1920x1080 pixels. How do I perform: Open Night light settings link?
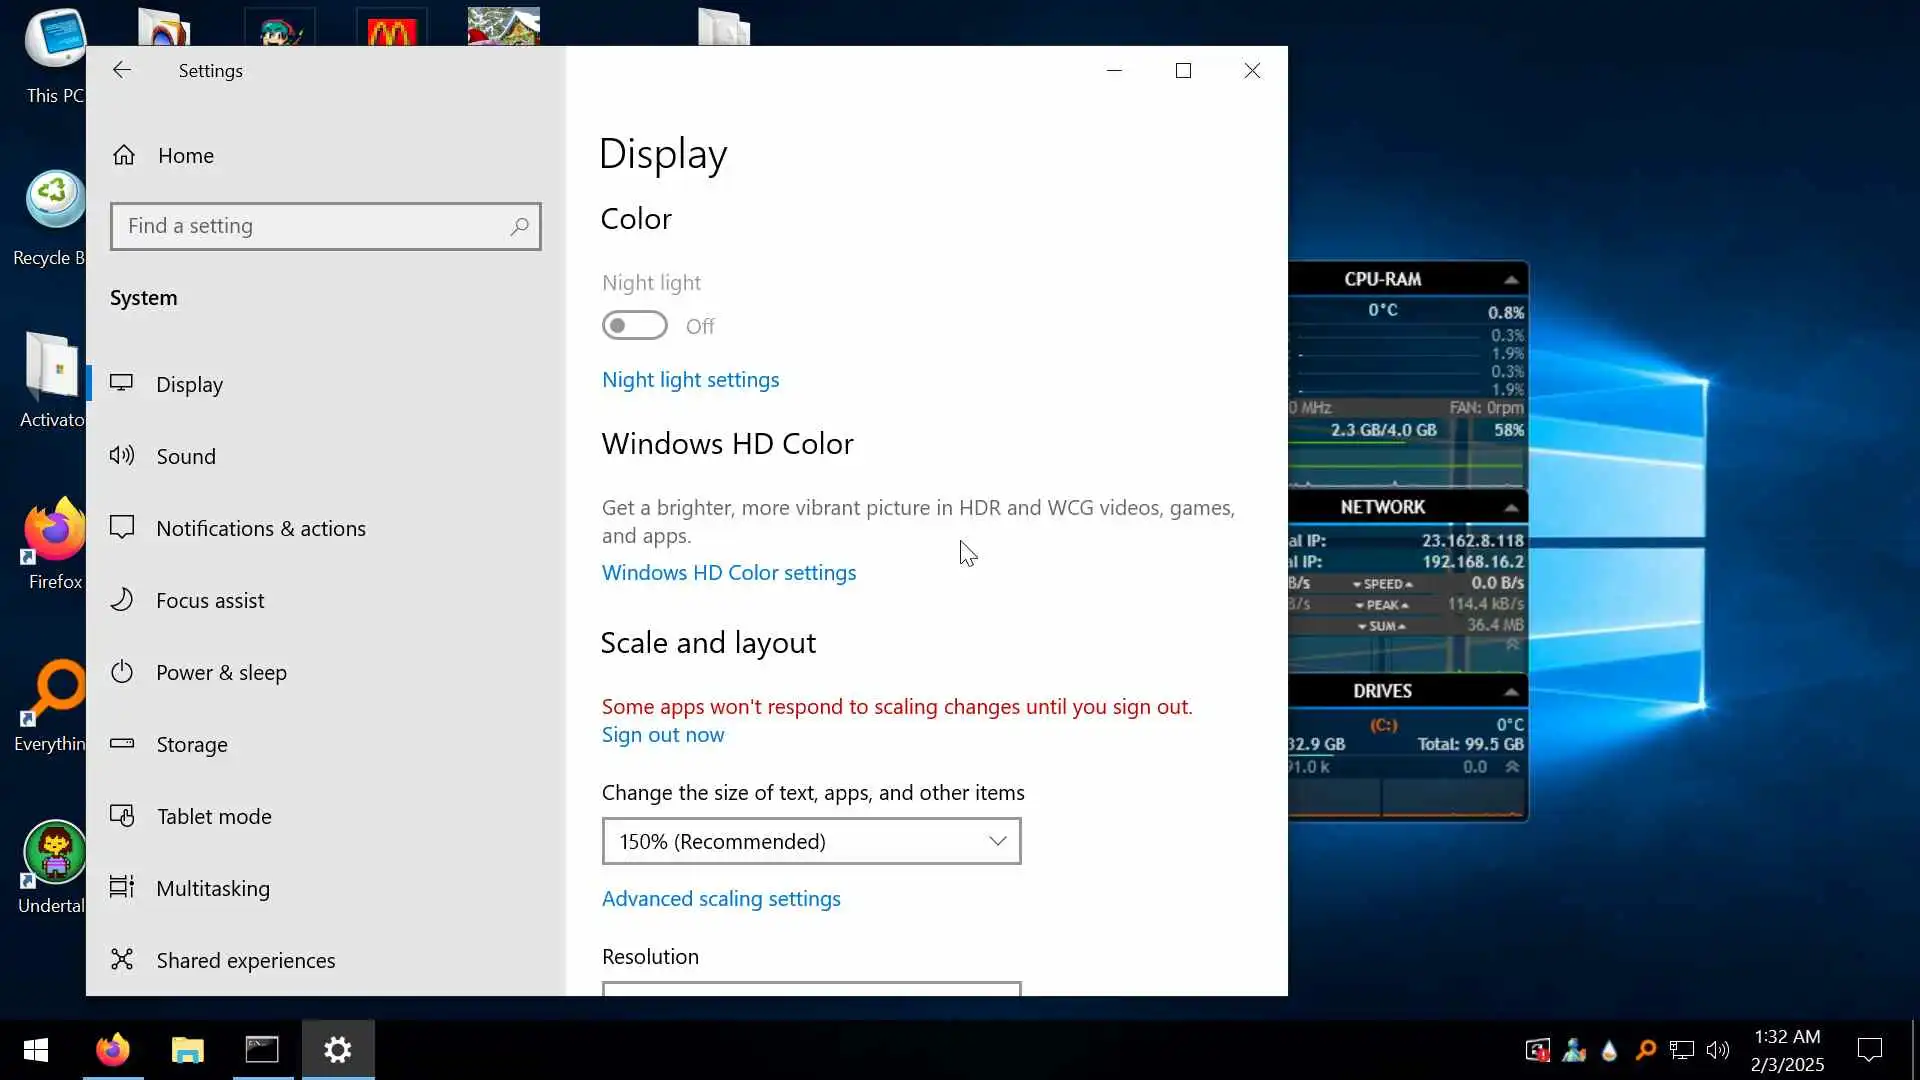pos(690,380)
